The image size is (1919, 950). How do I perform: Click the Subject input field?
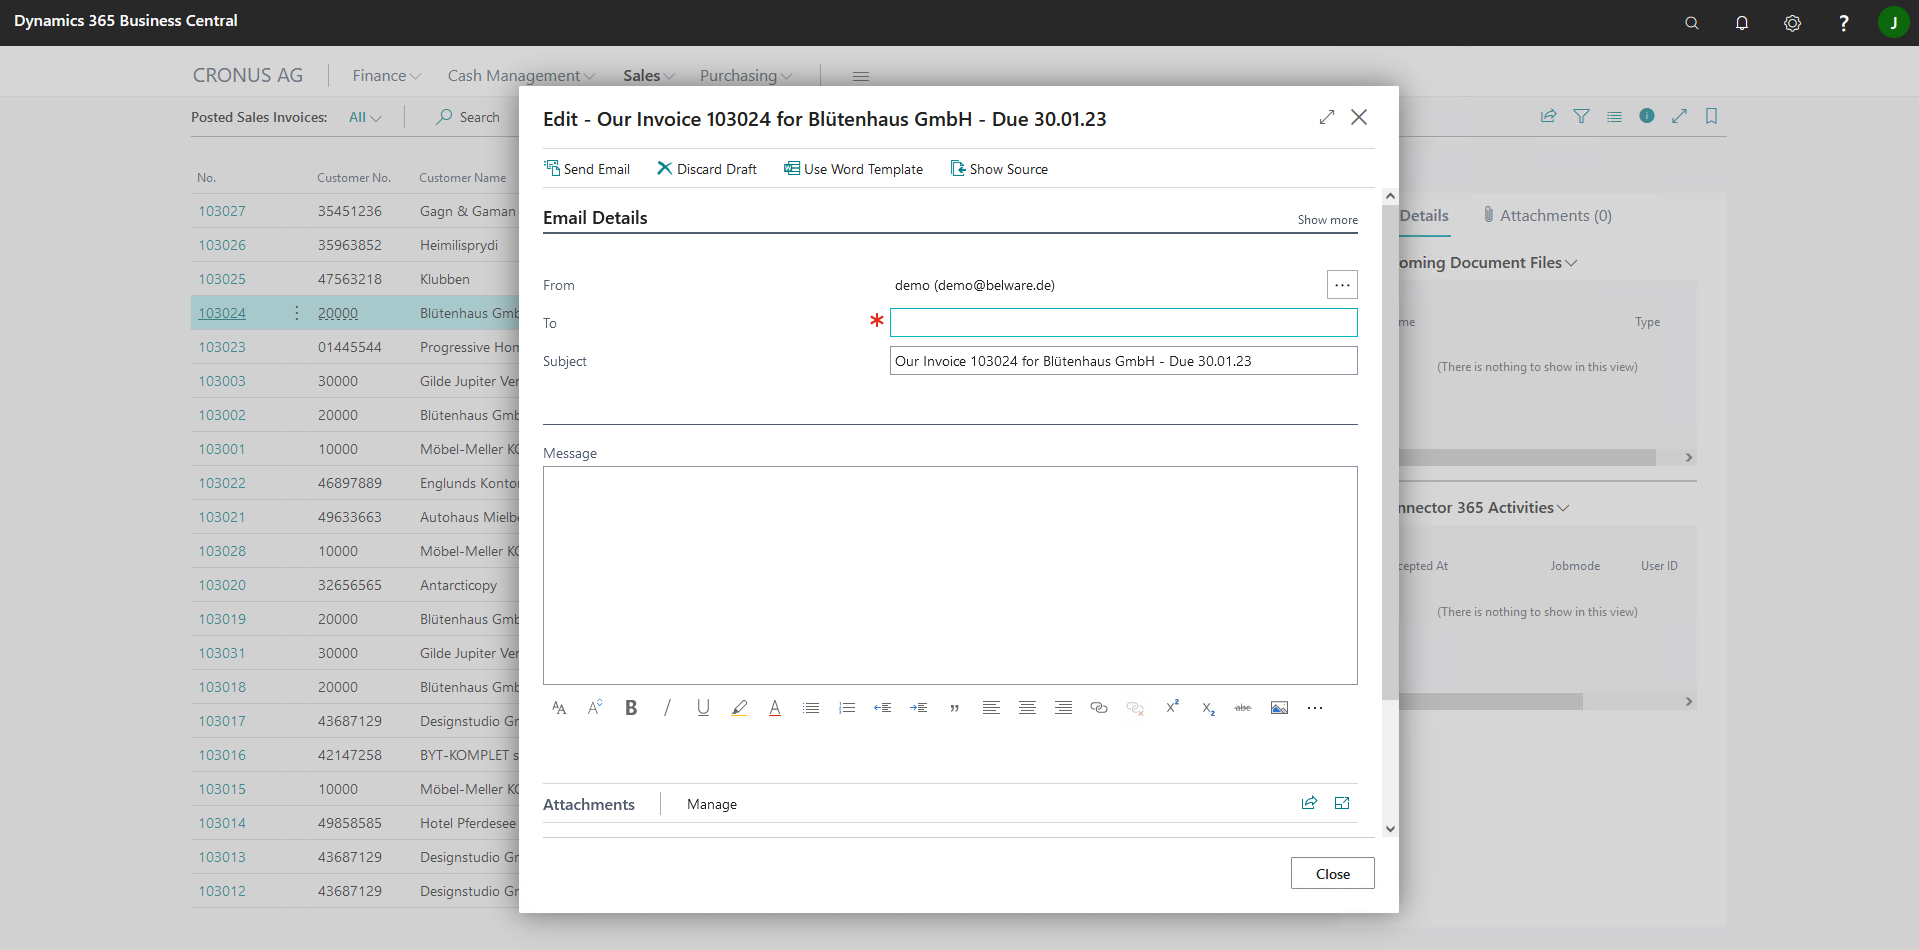point(1123,361)
